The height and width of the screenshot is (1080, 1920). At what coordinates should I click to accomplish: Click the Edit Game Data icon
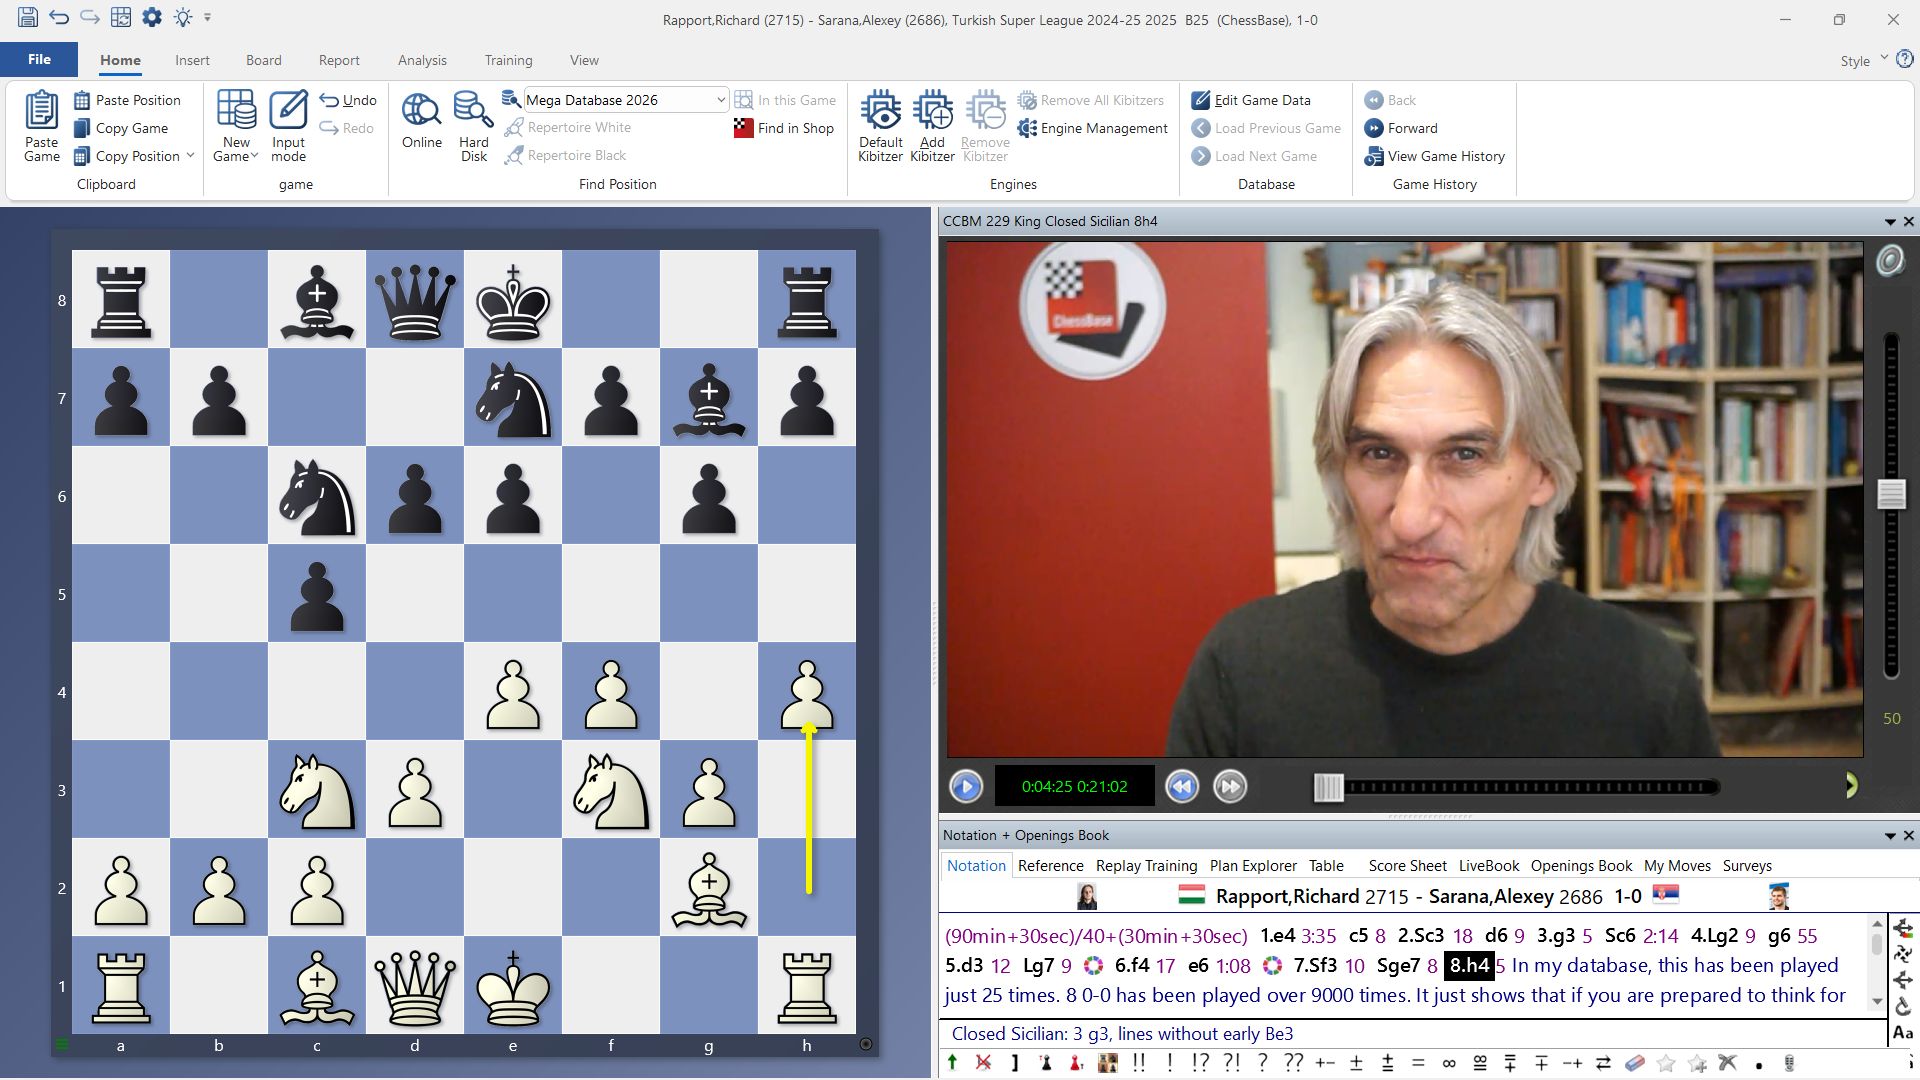click(x=1201, y=100)
